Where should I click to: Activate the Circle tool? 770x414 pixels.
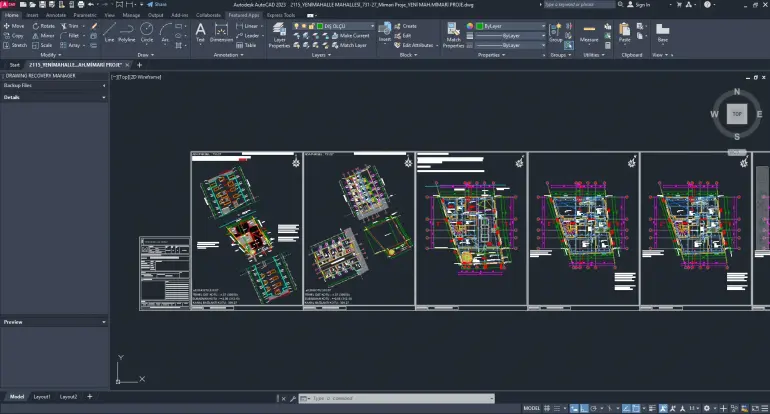146,32
